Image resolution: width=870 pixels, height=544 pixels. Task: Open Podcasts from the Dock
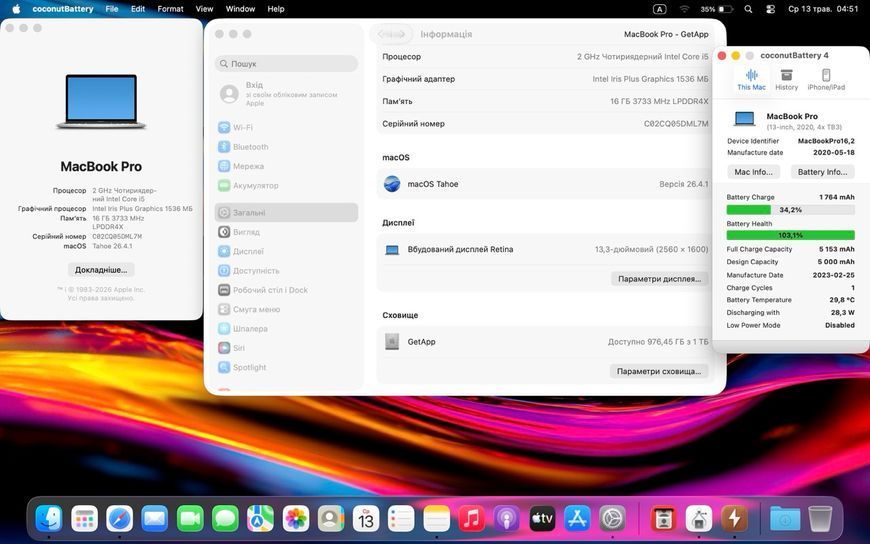coord(507,519)
